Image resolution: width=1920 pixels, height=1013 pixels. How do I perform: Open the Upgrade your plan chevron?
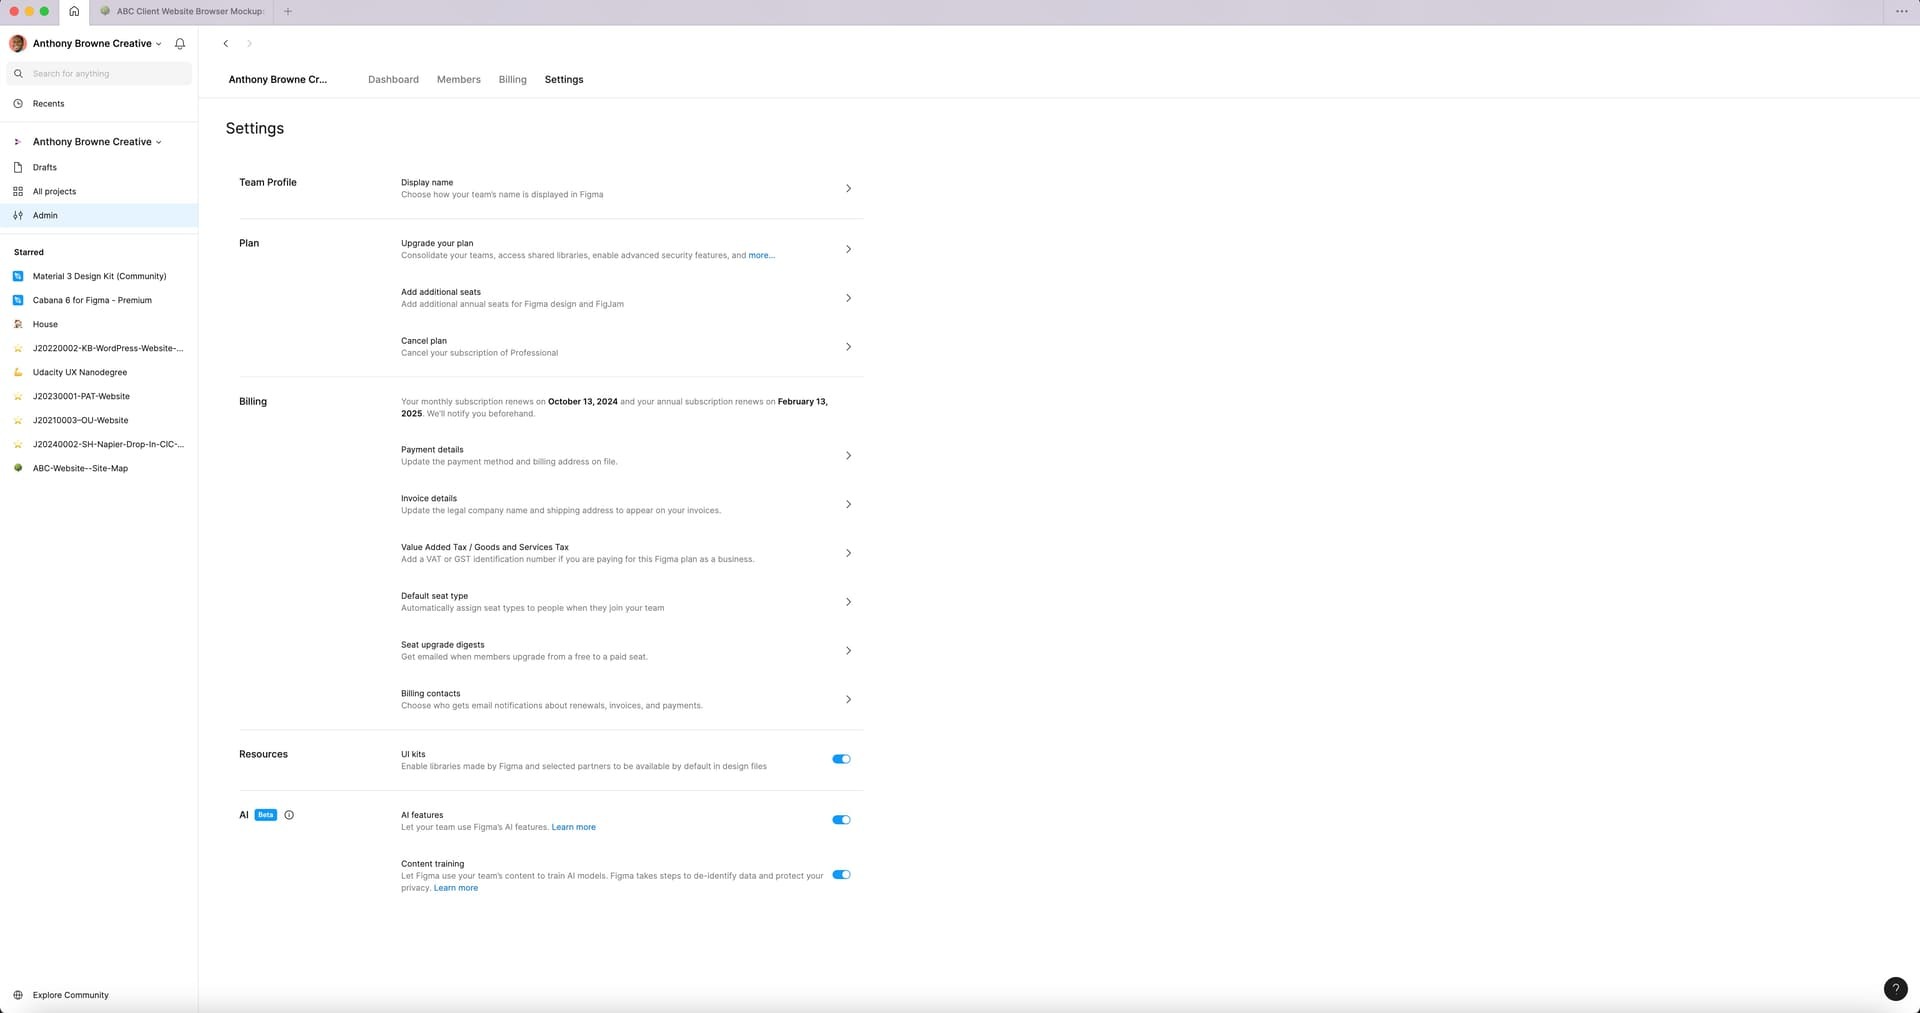(x=848, y=249)
